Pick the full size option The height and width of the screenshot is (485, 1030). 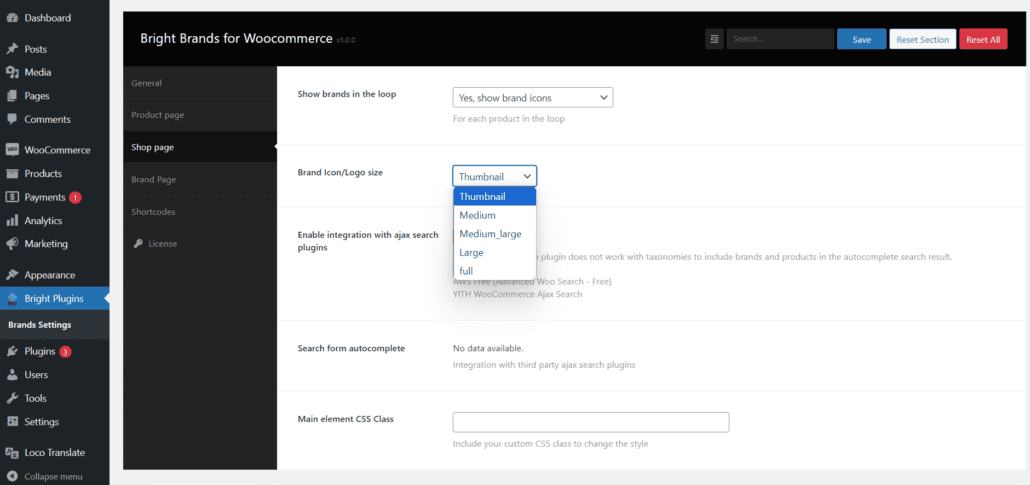click(x=466, y=271)
